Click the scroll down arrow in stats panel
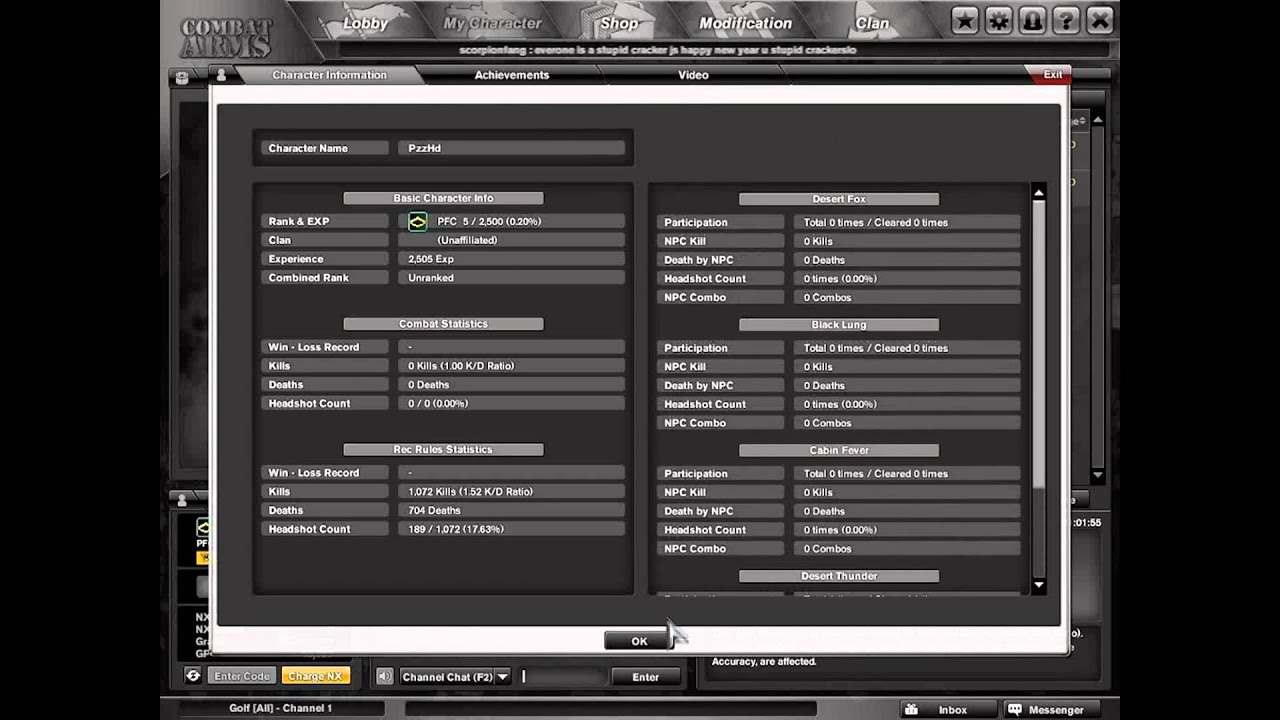The image size is (1280, 720). tap(1038, 585)
